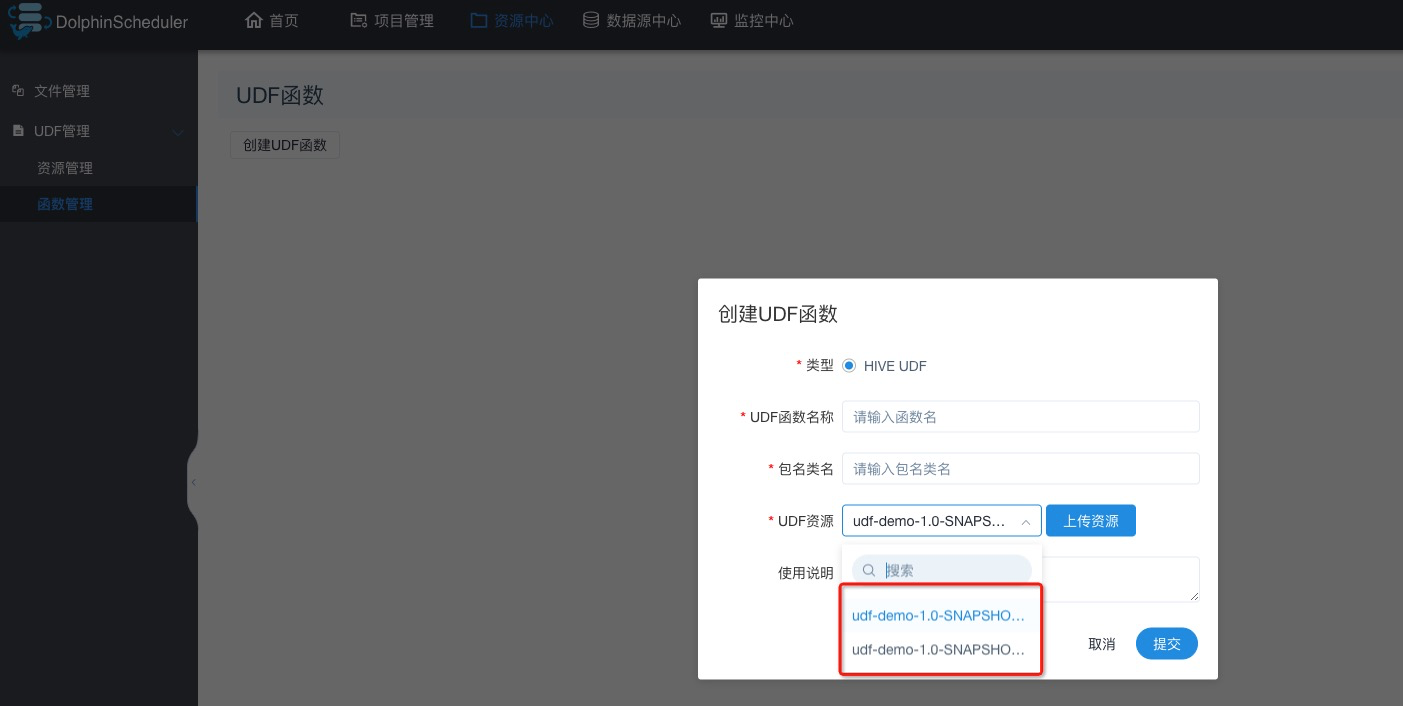Click the 使用说明 text area
Viewport: 1403px width, 706px height.
[1021, 579]
